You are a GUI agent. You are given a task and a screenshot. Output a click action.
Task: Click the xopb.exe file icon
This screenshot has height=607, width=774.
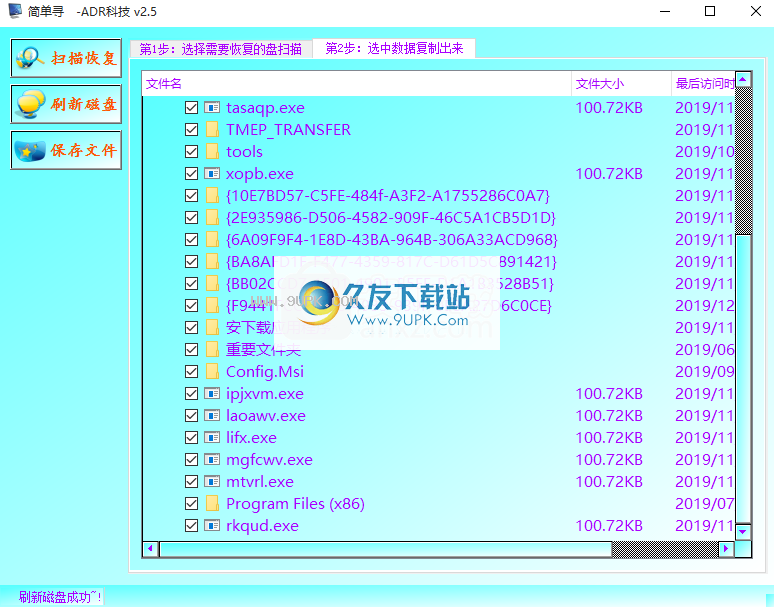click(212, 174)
